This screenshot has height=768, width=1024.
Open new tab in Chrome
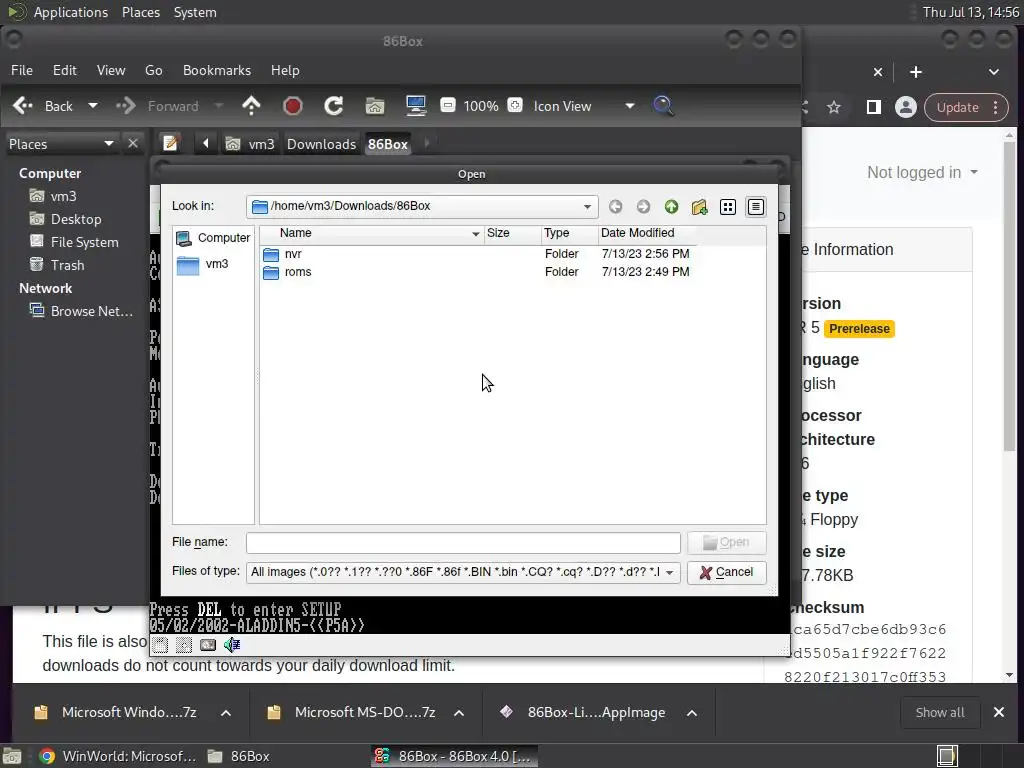[x=916, y=72]
